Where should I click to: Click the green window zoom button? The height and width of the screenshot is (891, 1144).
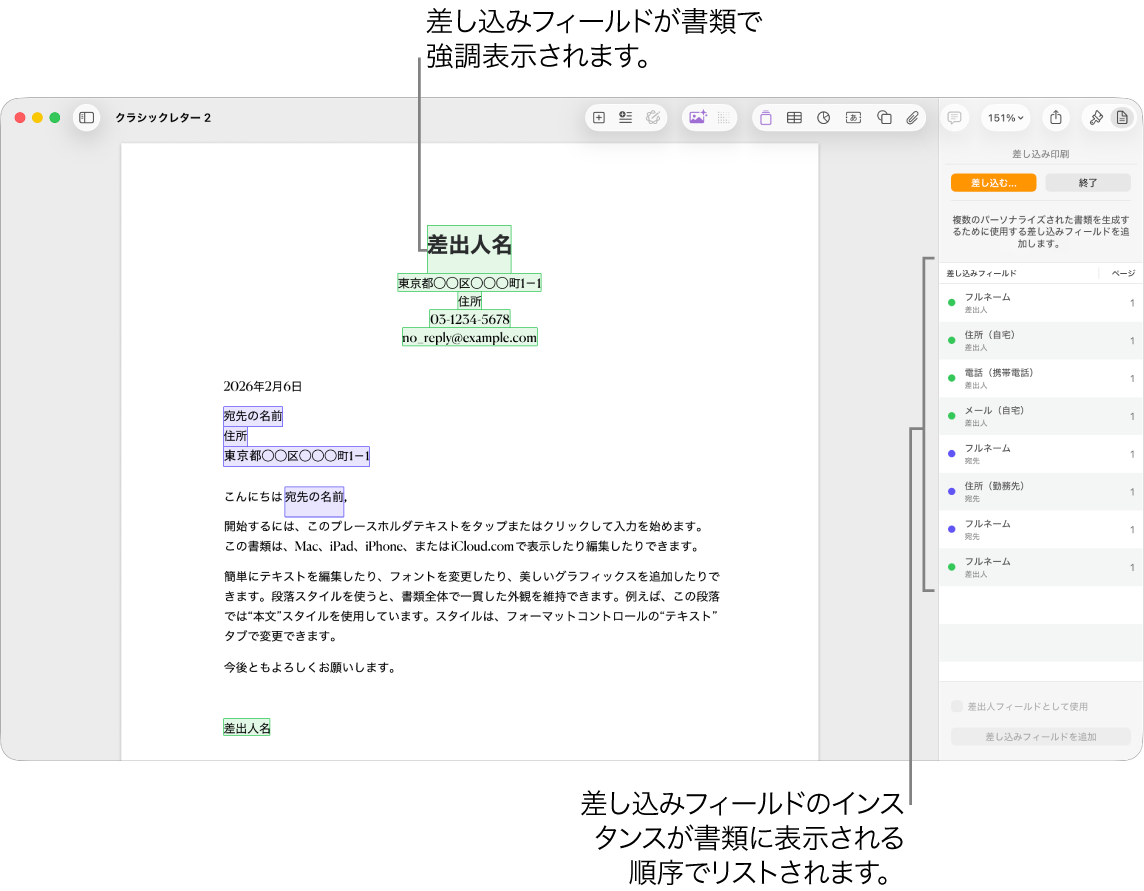pos(55,117)
